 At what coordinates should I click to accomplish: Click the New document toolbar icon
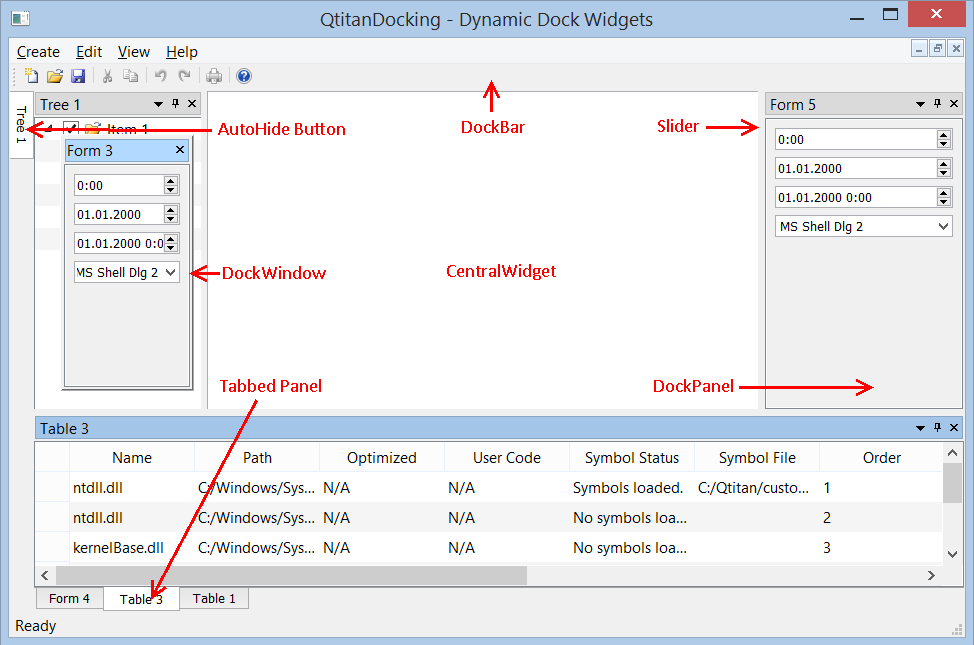click(x=31, y=76)
